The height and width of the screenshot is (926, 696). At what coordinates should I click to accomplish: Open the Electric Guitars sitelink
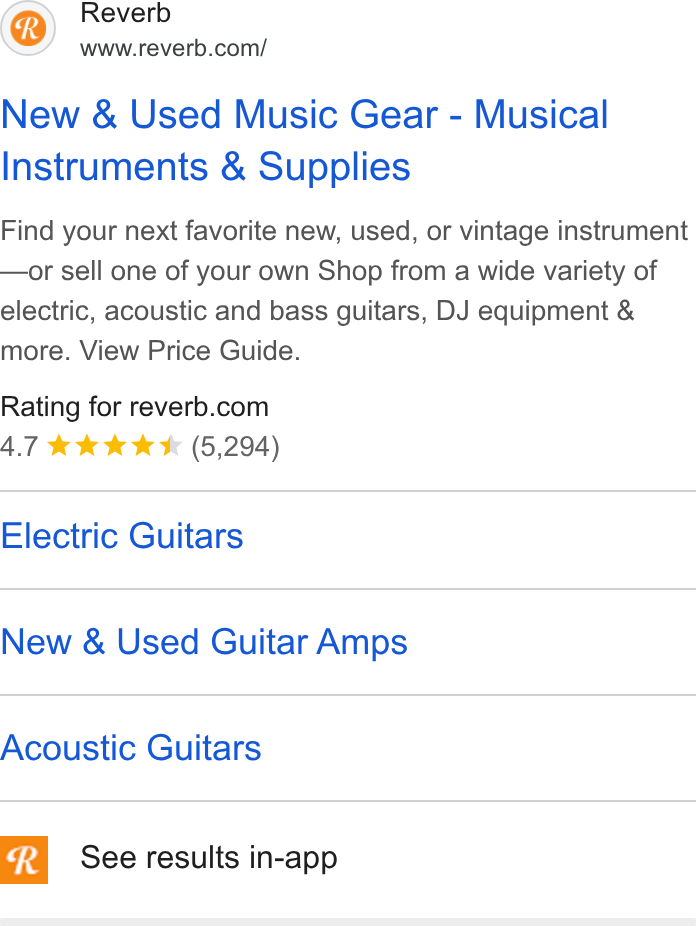pos(122,536)
